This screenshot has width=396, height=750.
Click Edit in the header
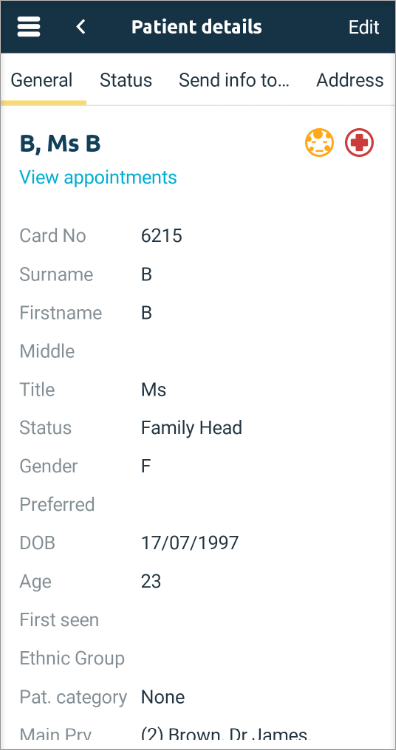(x=363, y=27)
